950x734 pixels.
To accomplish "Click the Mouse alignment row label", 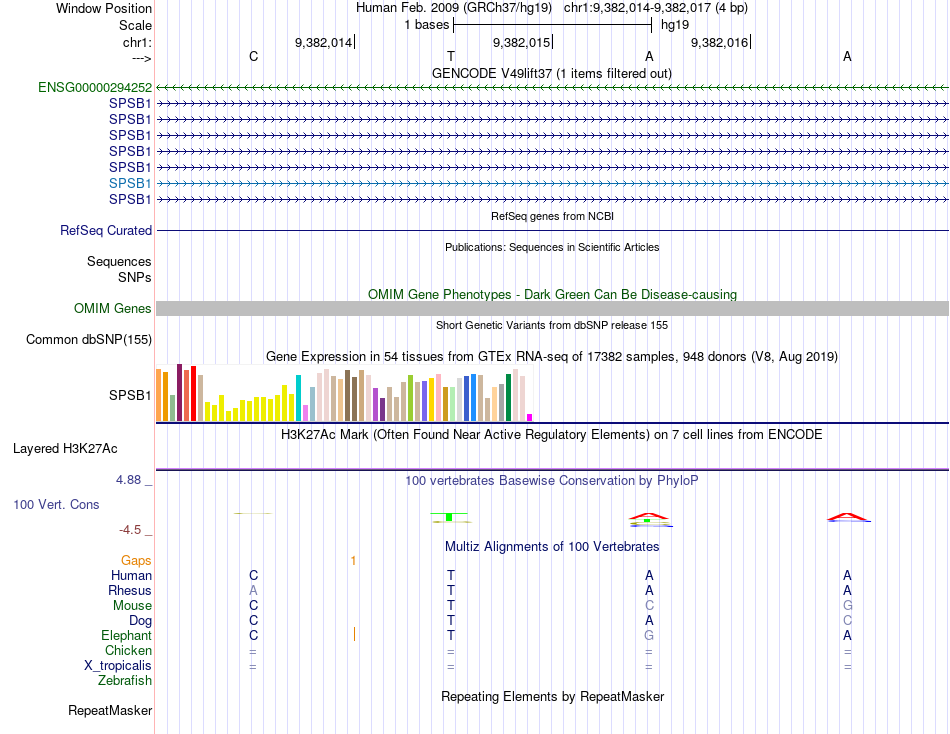I will pos(133,606).
